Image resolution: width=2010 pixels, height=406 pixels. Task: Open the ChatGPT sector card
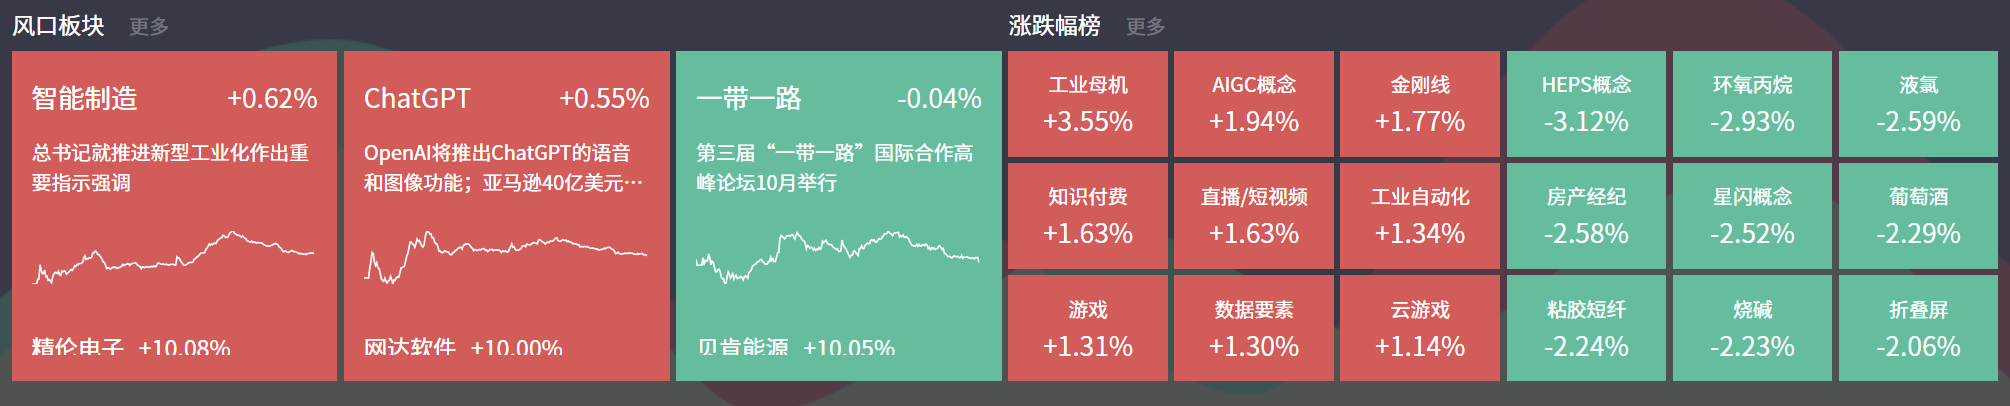click(506, 216)
